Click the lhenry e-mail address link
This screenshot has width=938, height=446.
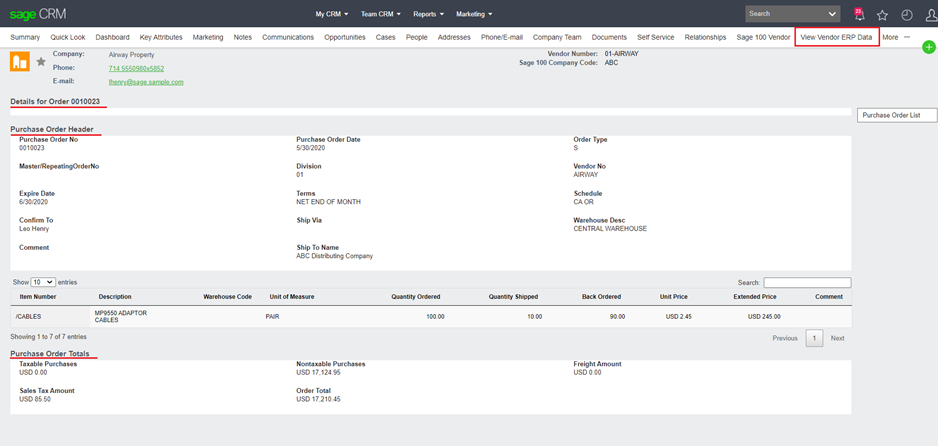pos(146,83)
